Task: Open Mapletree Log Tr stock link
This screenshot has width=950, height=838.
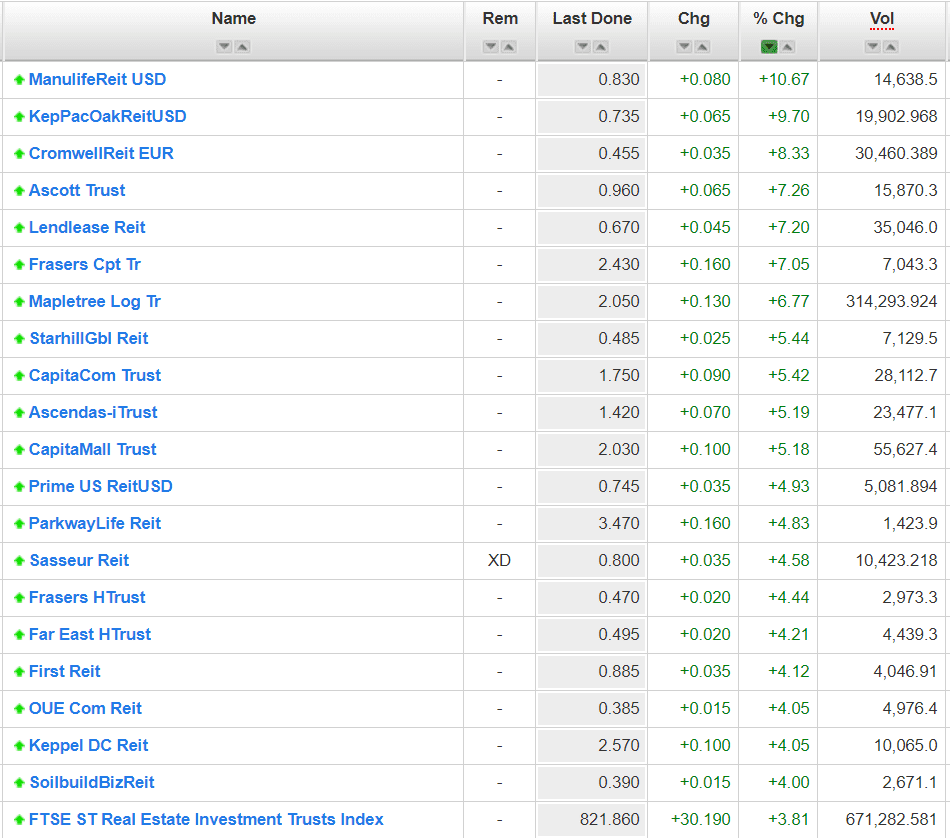Action: 95,301
